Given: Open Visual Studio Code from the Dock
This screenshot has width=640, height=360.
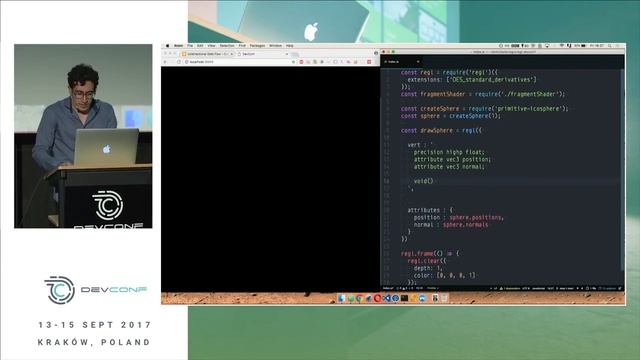Looking at the screenshot, I should point(387,298).
